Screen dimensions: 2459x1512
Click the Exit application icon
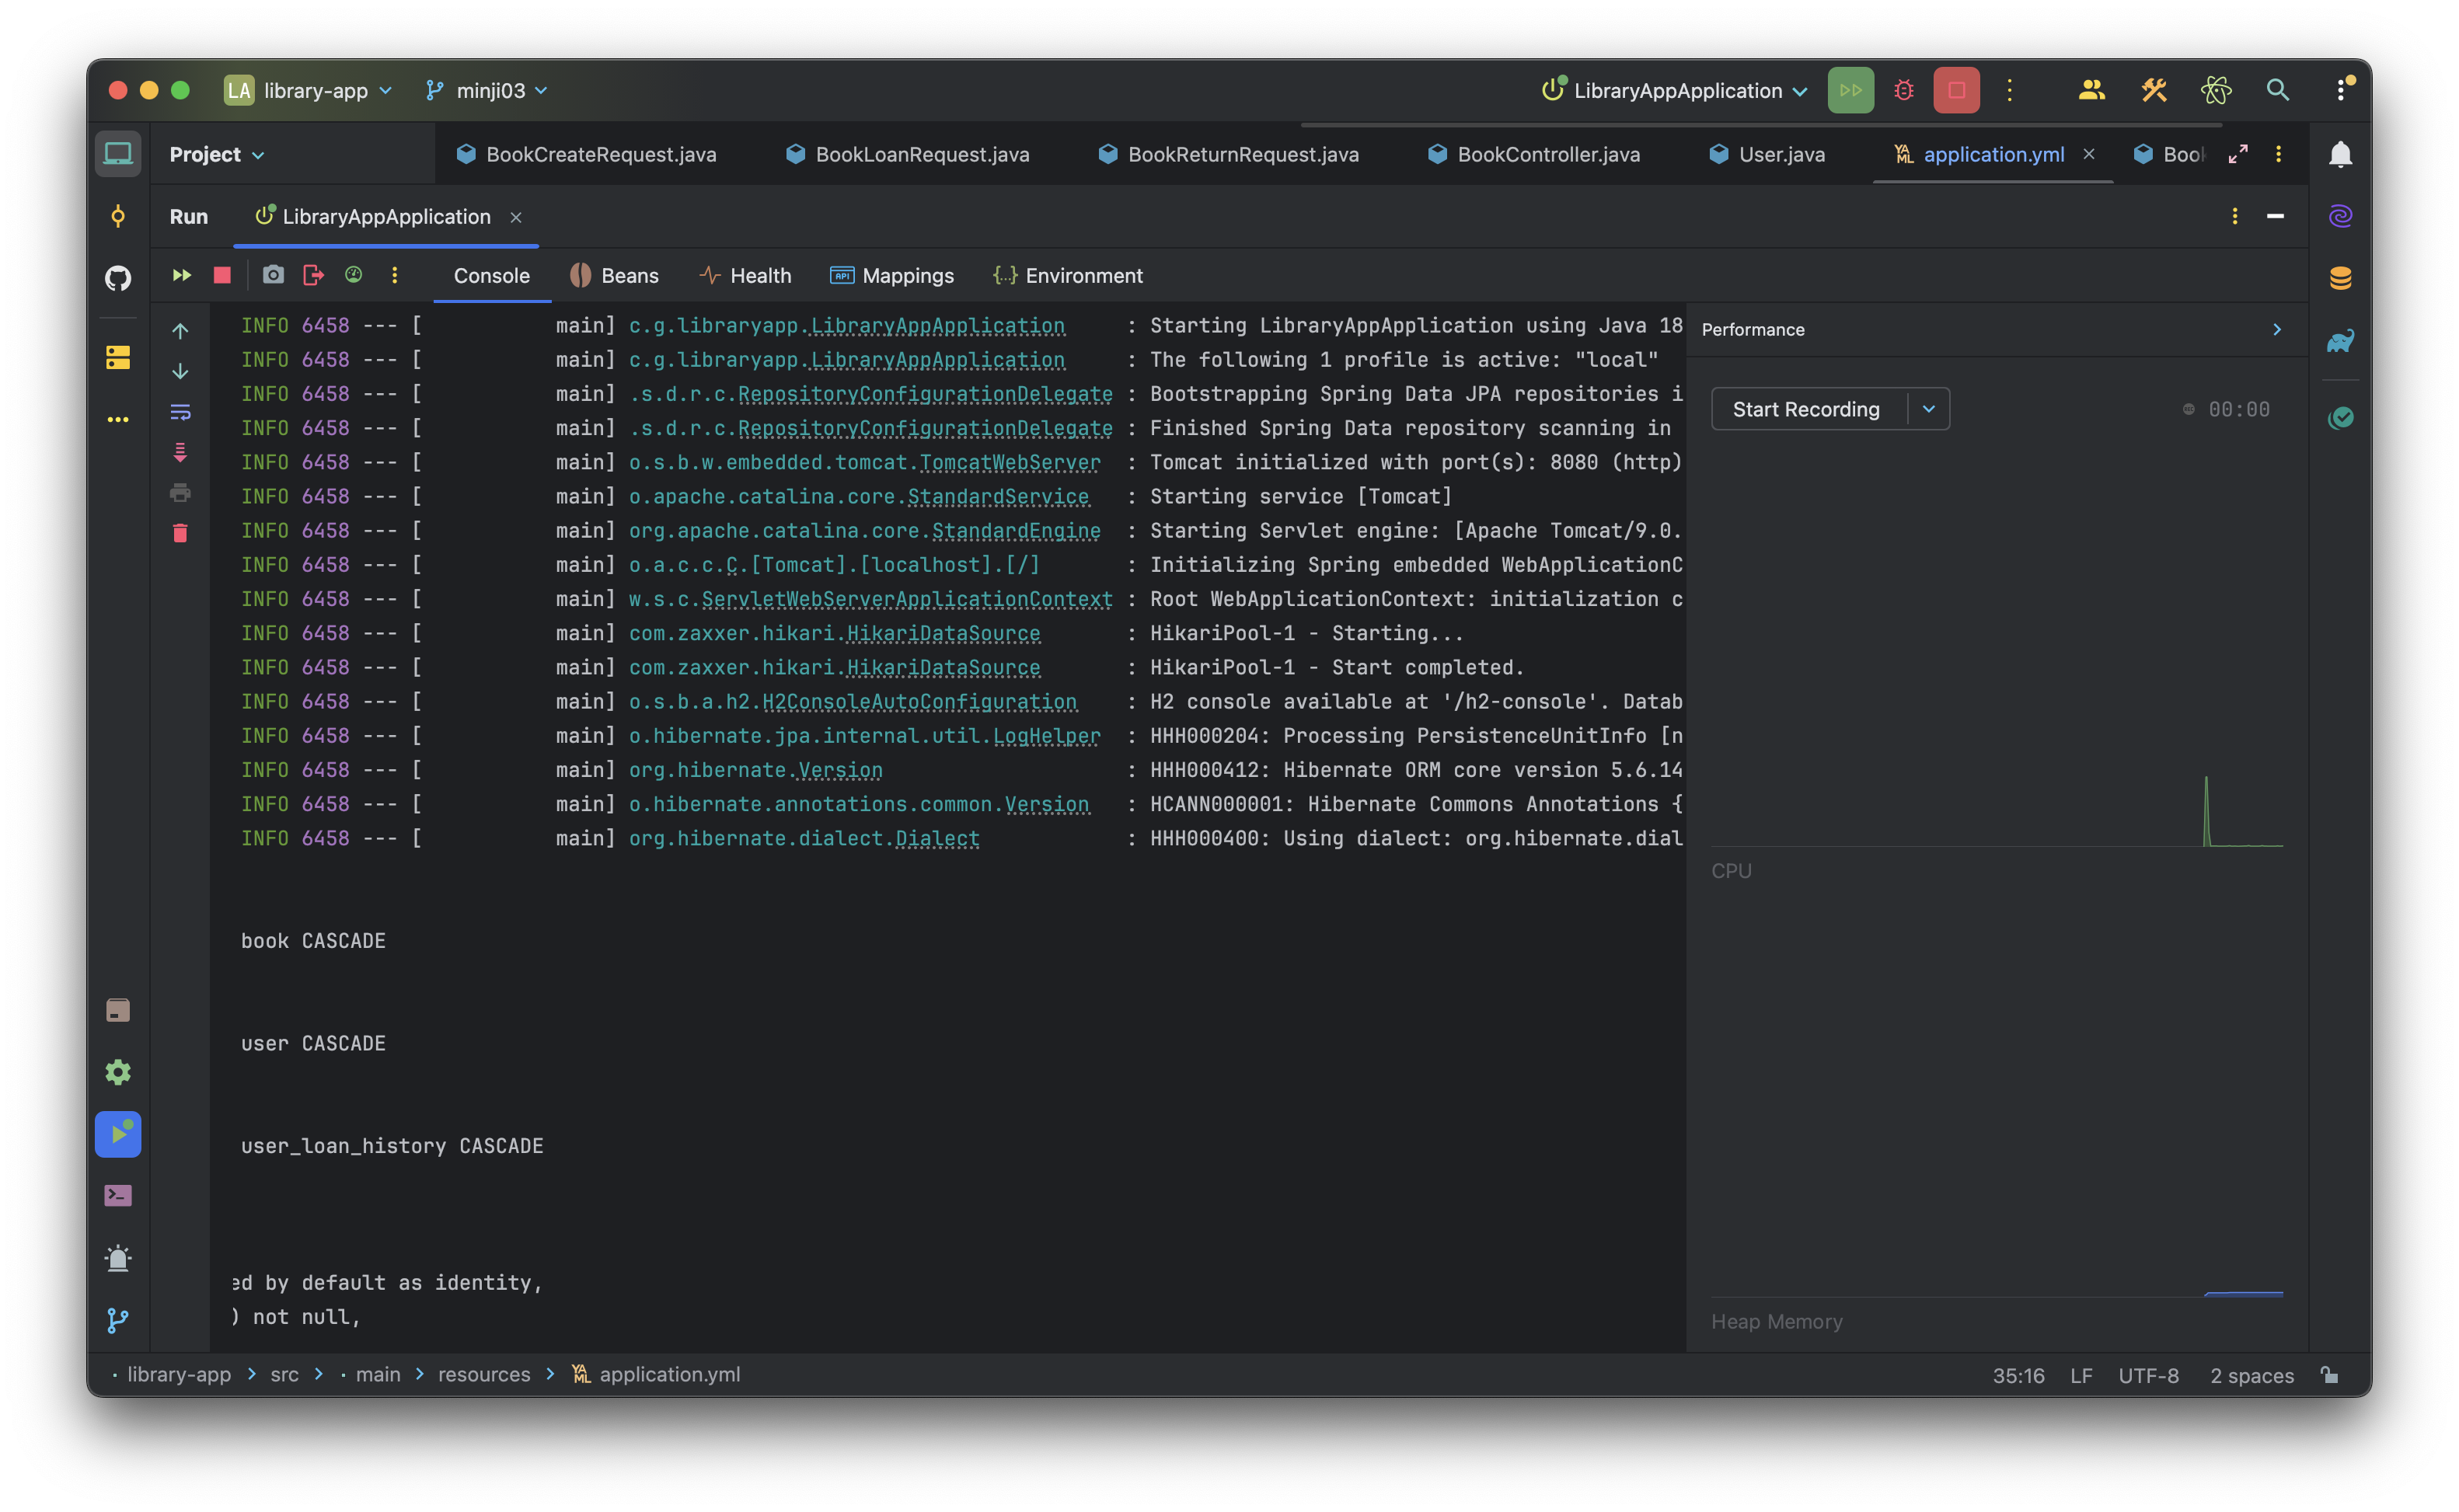[313, 275]
